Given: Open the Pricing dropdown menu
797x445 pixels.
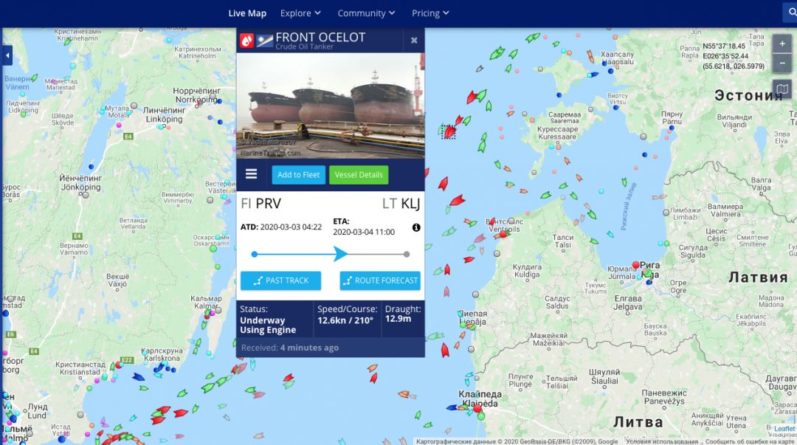Looking at the screenshot, I should coord(430,13).
